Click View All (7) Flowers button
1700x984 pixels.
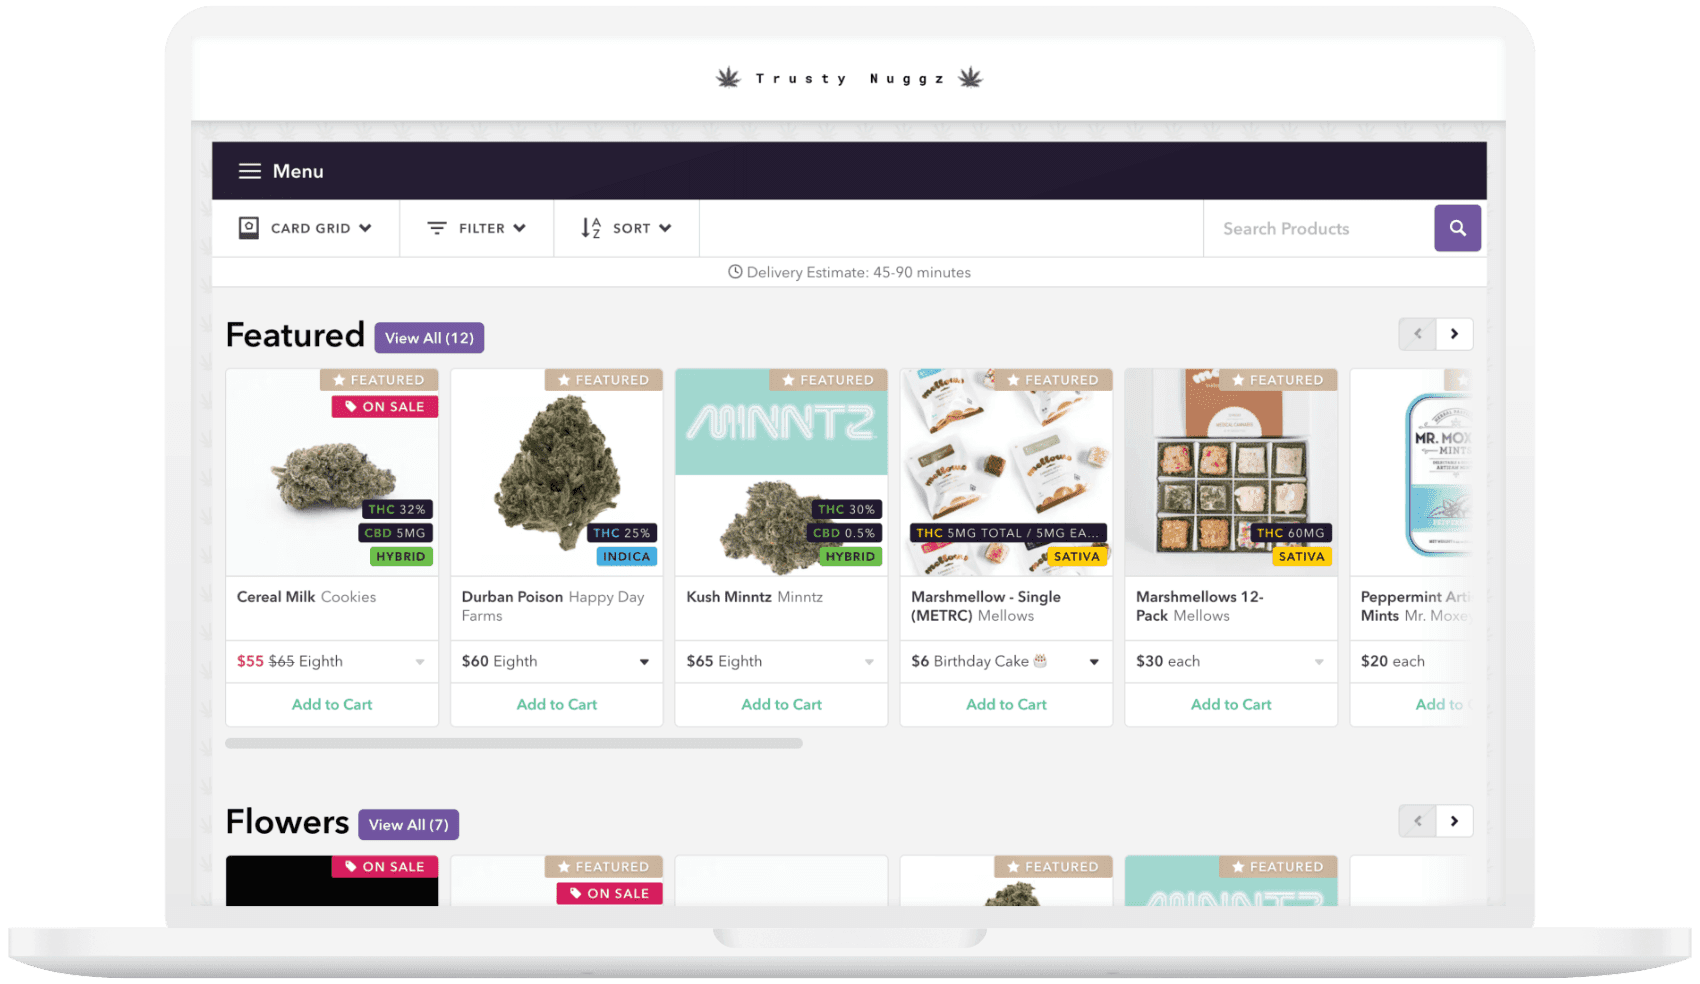tap(408, 825)
